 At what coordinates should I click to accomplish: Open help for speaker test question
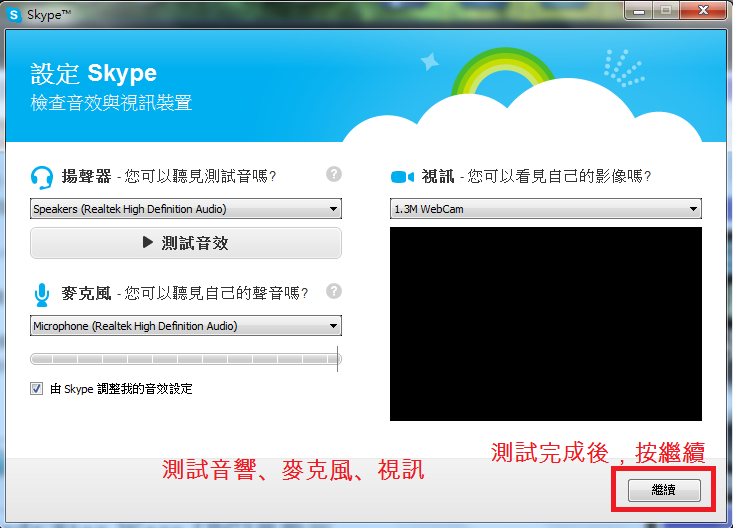pos(334,174)
